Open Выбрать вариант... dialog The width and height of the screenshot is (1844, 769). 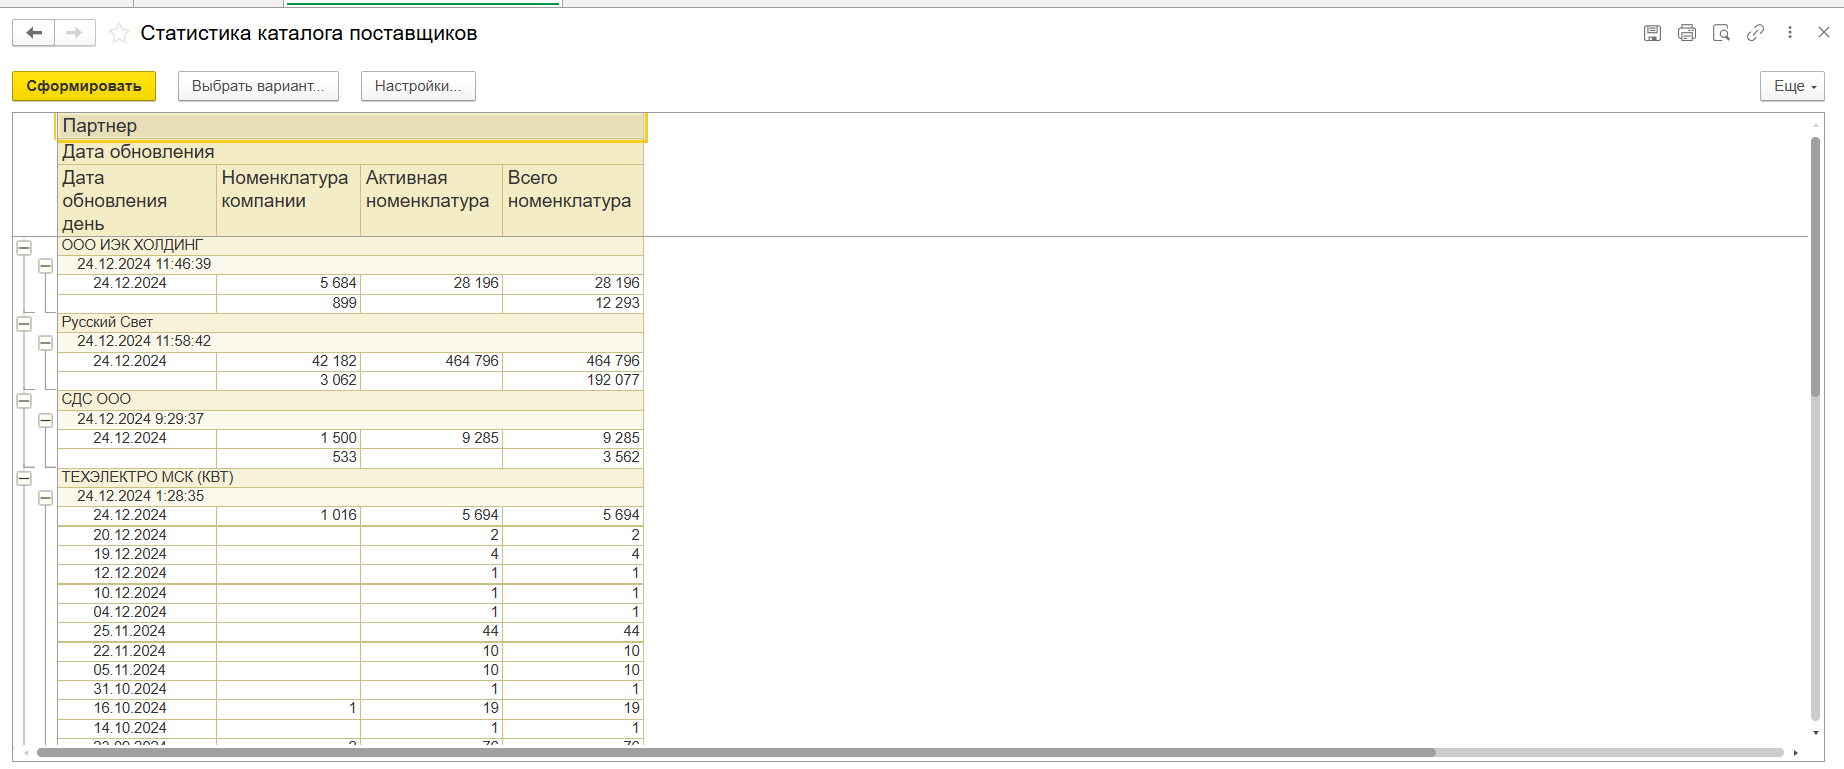coord(258,86)
